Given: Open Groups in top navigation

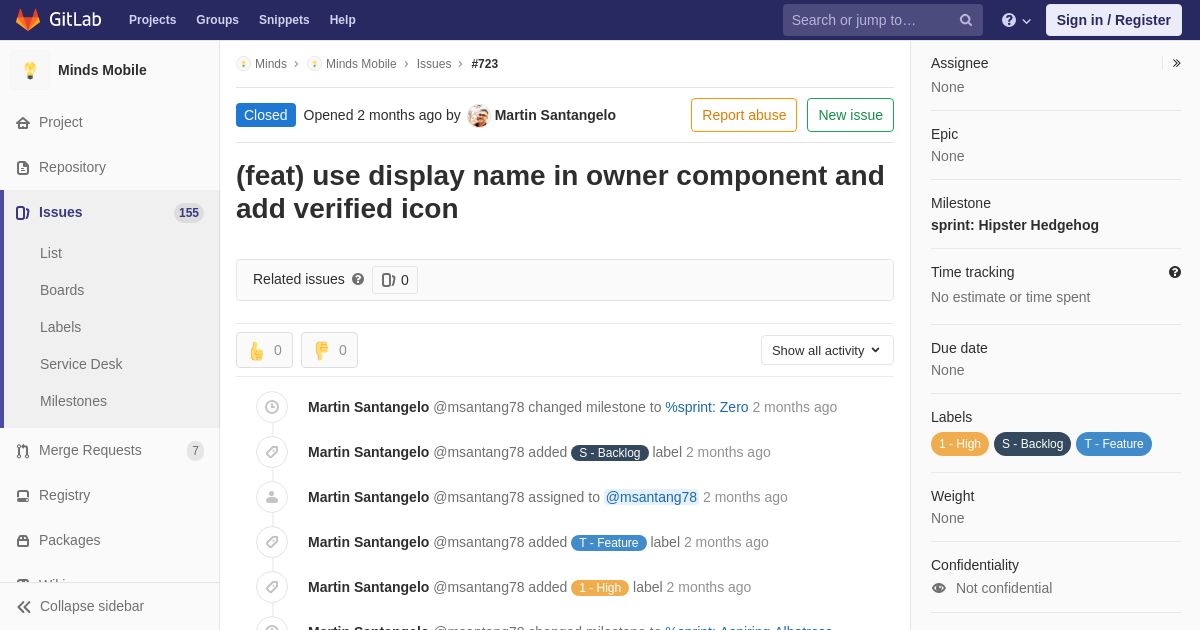Looking at the screenshot, I should pos(217,20).
